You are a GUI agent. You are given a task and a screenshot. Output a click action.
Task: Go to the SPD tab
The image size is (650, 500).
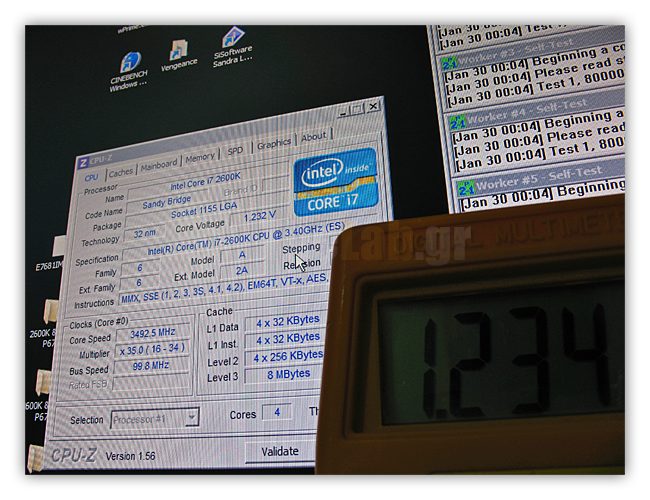235,151
